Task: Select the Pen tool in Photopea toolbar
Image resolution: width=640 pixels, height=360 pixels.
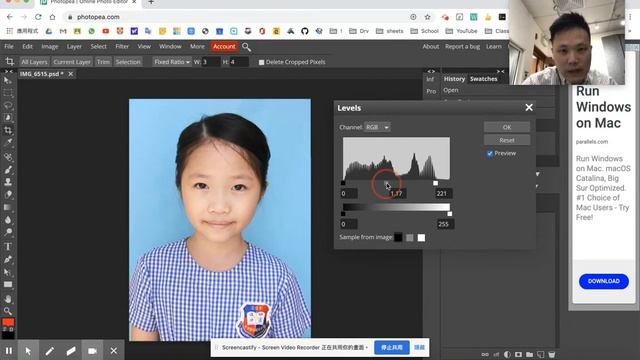Action: (x=7, y=259)
